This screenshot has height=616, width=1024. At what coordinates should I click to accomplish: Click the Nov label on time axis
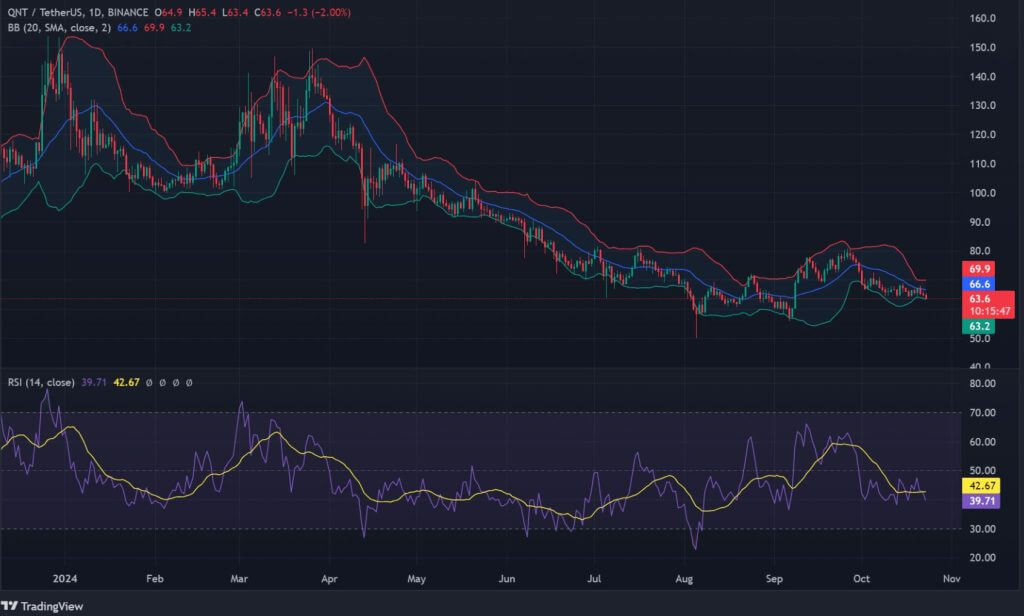952,578
